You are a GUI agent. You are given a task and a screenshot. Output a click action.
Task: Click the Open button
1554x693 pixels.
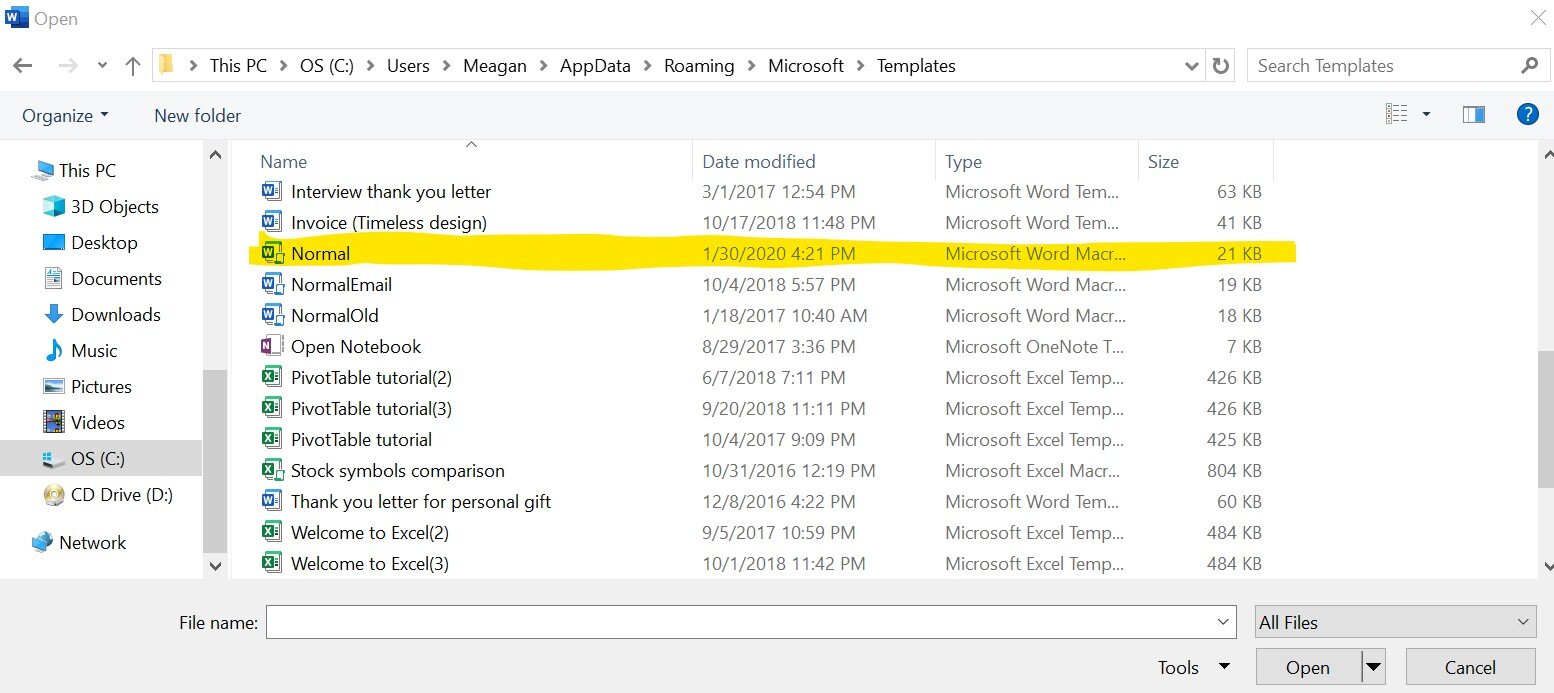tap(1308, 668)
